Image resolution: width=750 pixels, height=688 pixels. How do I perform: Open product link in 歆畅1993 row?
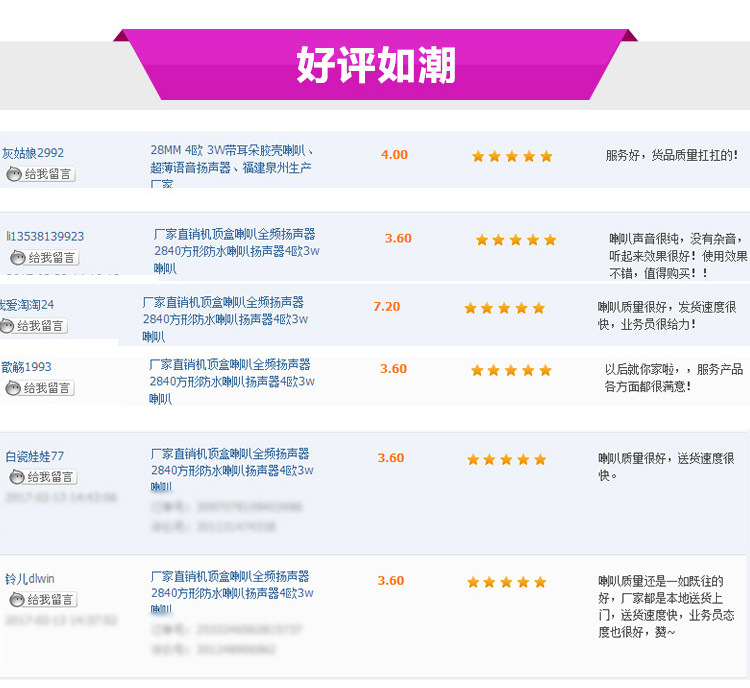click(x=232, y=381)
